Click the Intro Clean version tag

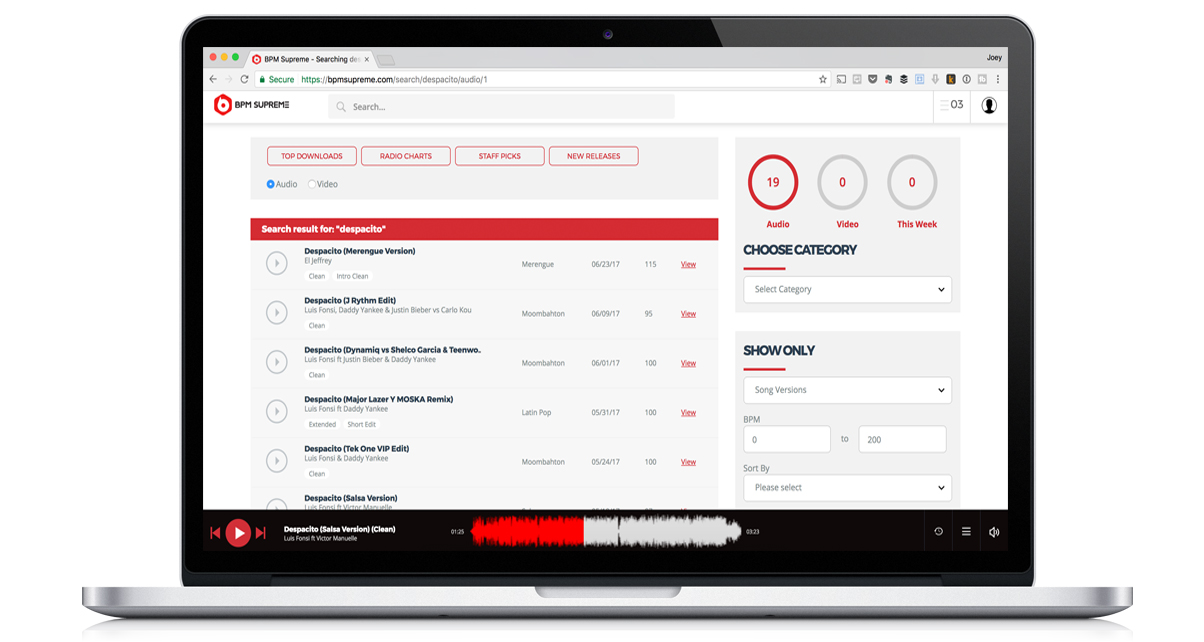352,276
